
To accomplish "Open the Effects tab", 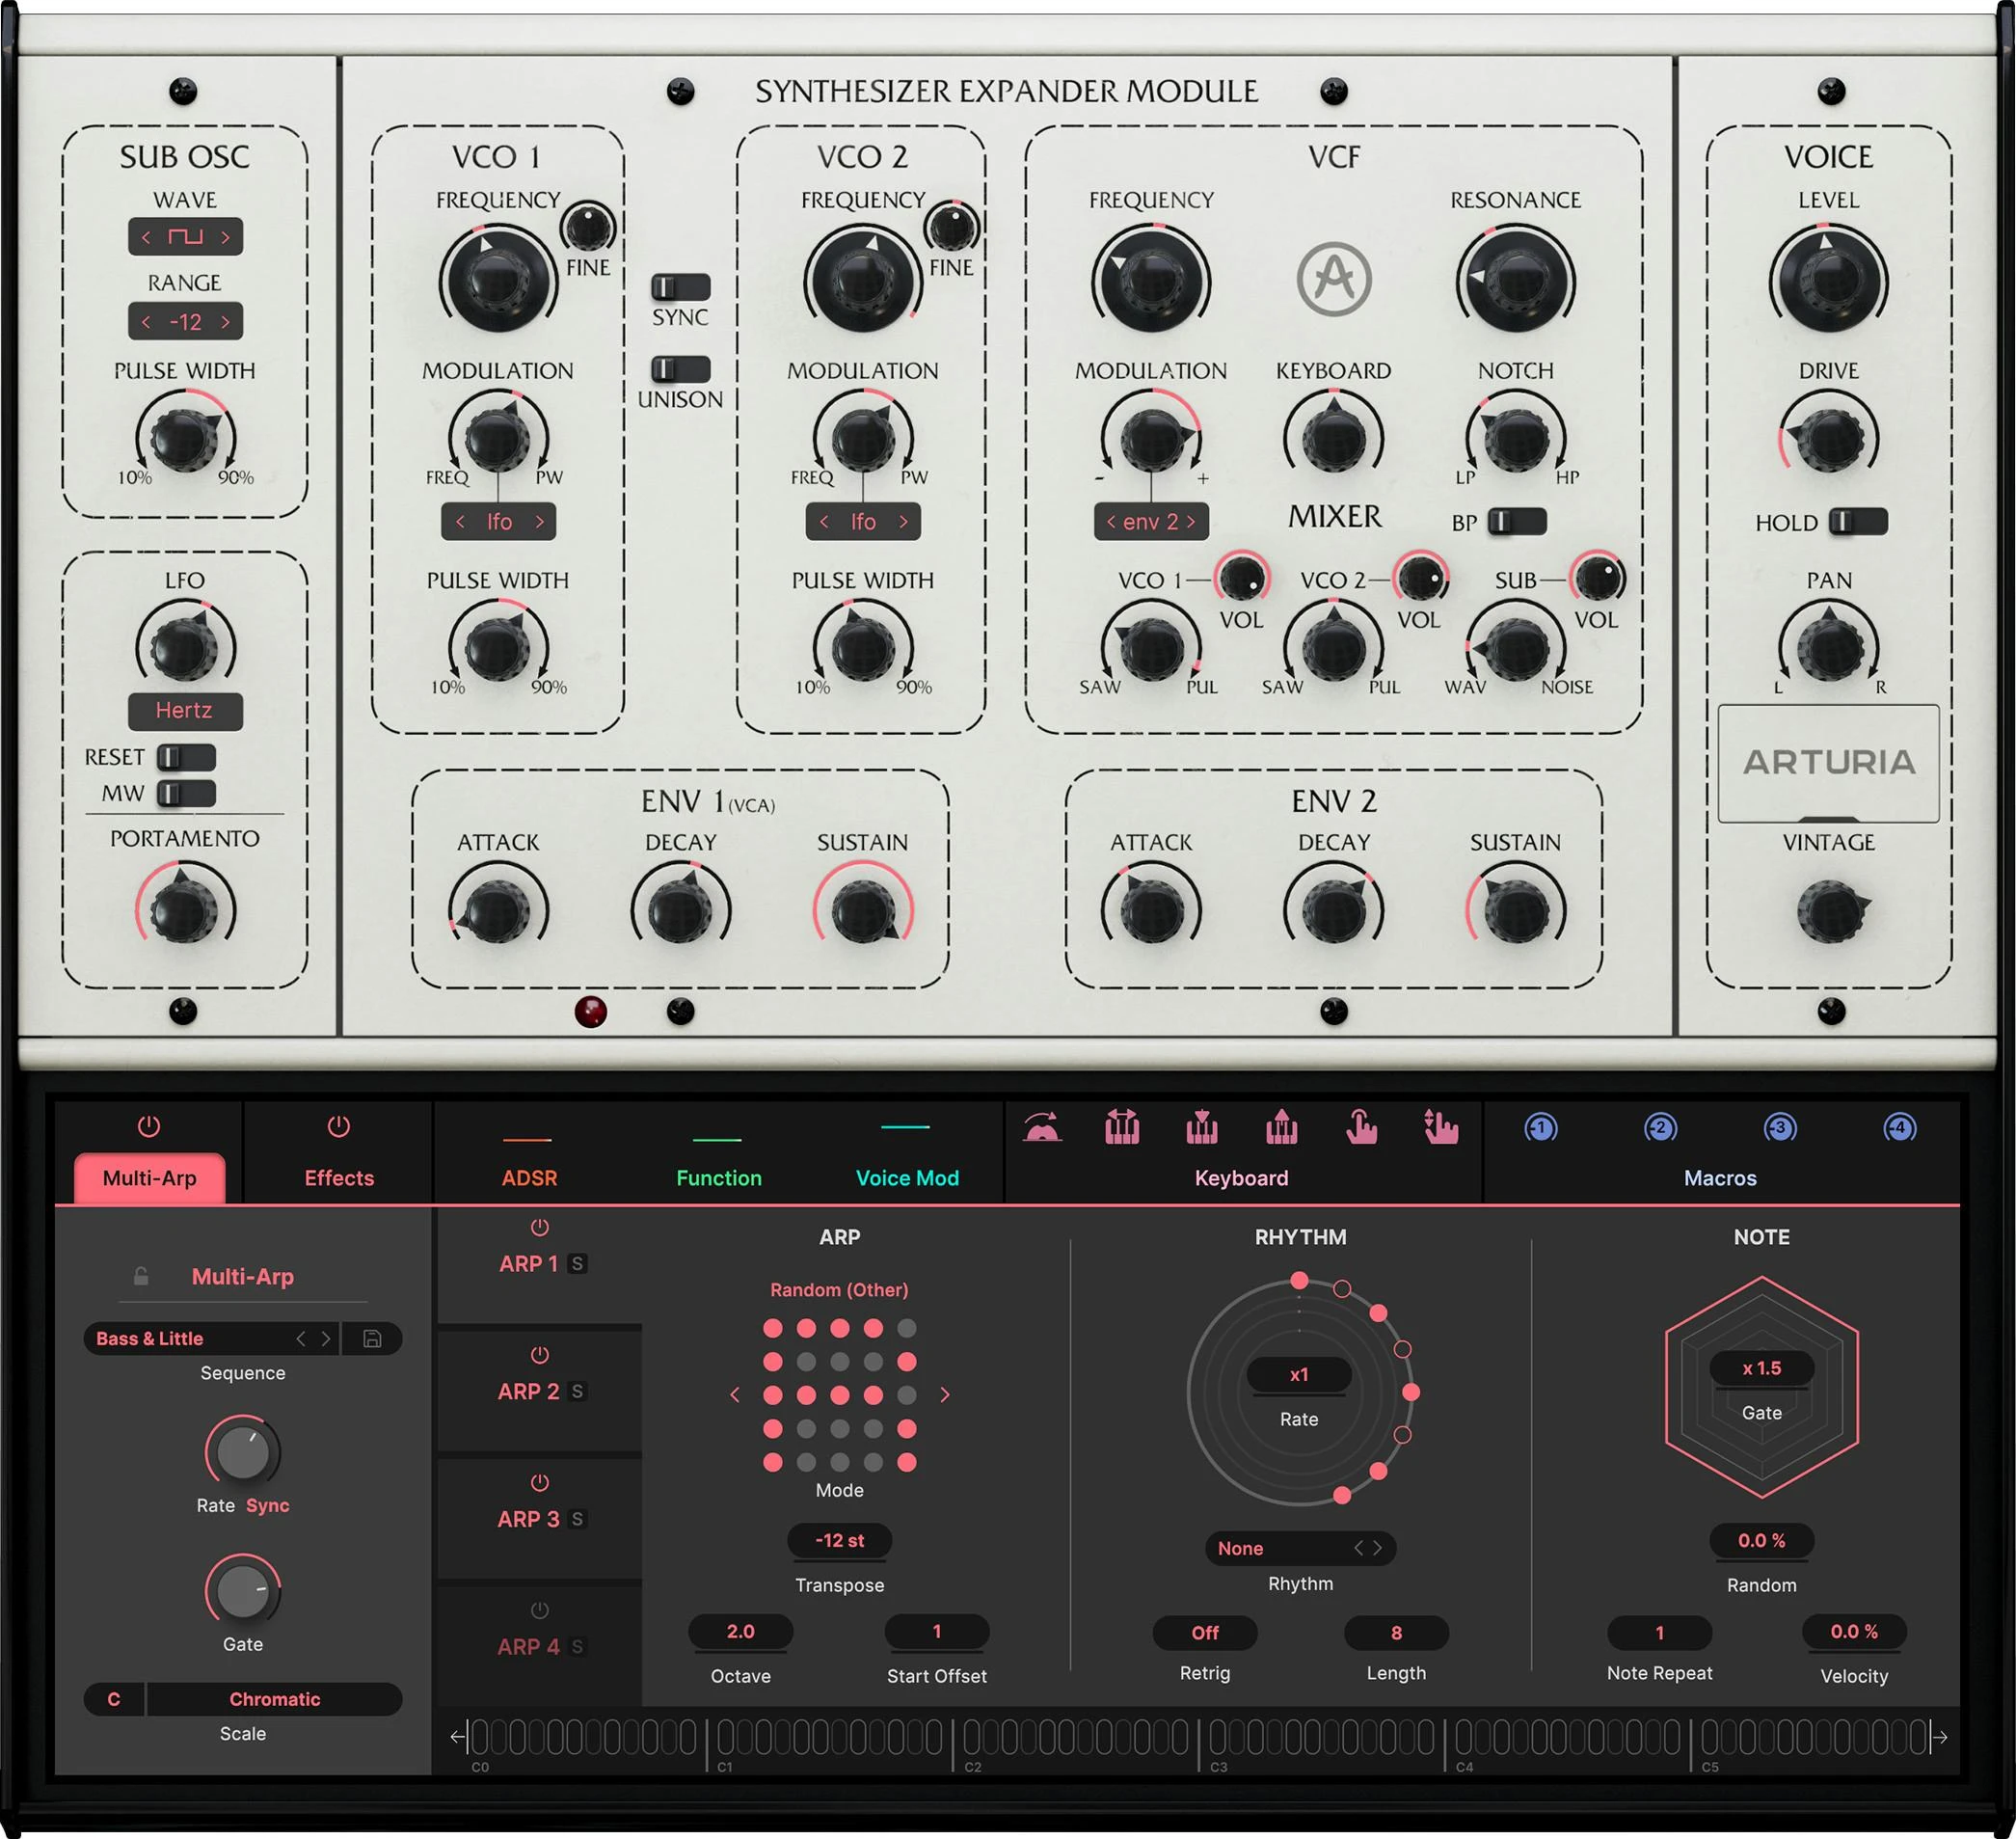I will [339, 1177].
